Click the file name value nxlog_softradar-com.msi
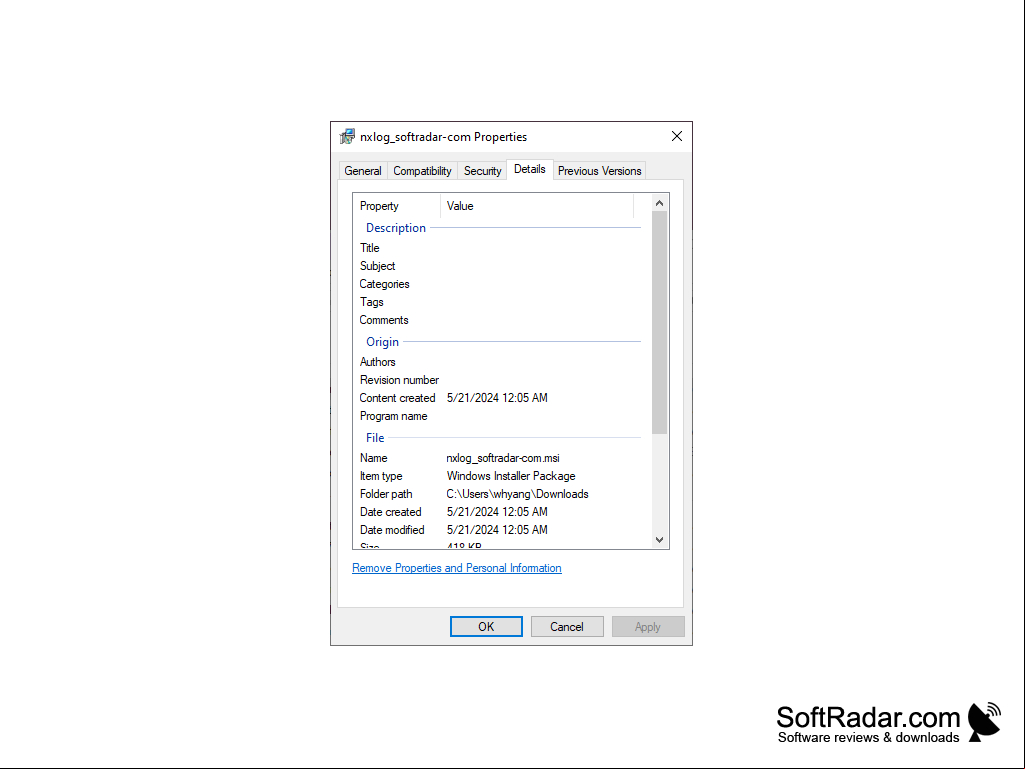 [503, 458]
